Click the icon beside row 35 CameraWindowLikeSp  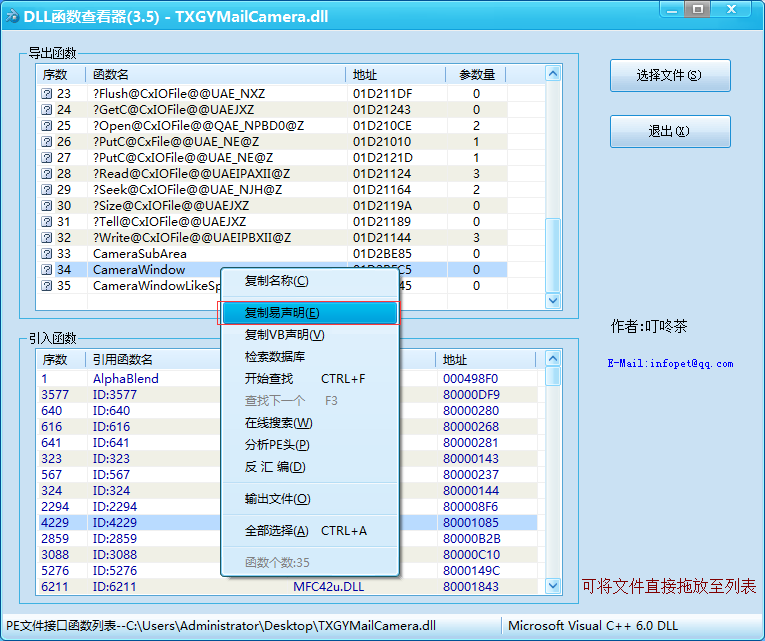[x=46, y=286]
